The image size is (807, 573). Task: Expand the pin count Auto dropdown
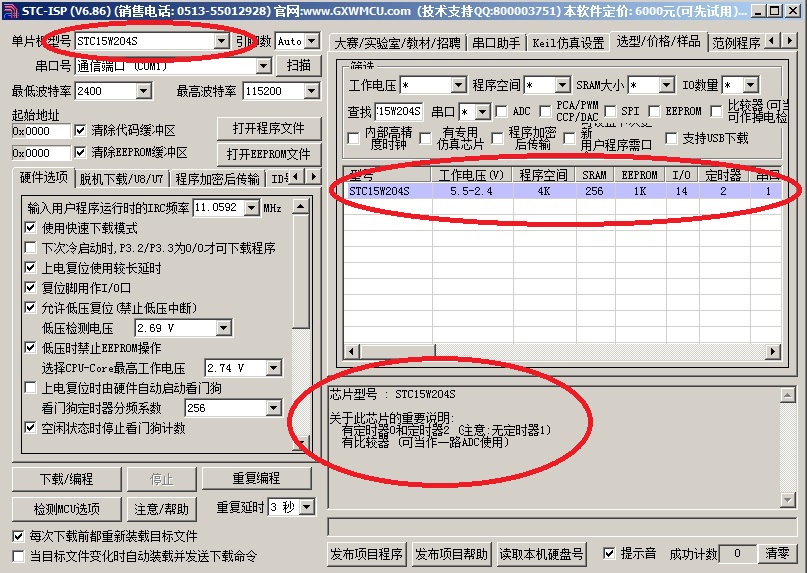click(x=311, y=41)
